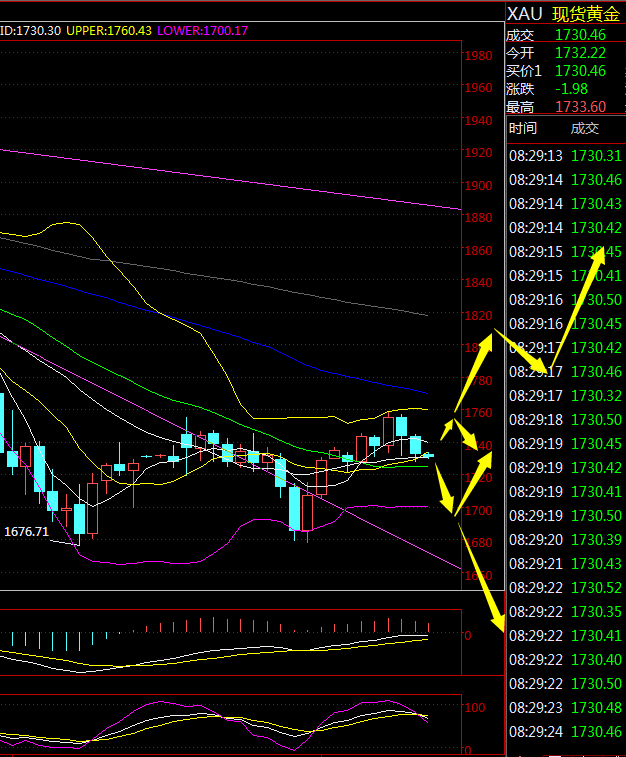The width and height of the screenshot is (626, 757).
Task: Select price 1730.42 in an 08:29:19 row
Action: point(597,468)
